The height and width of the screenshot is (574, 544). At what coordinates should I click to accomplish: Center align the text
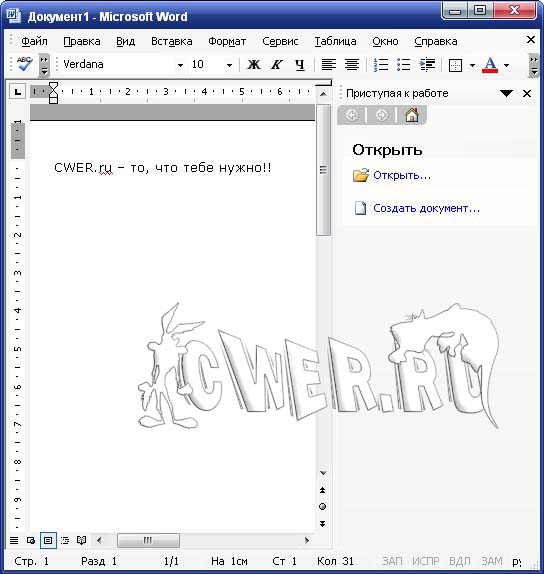(352, 65)
